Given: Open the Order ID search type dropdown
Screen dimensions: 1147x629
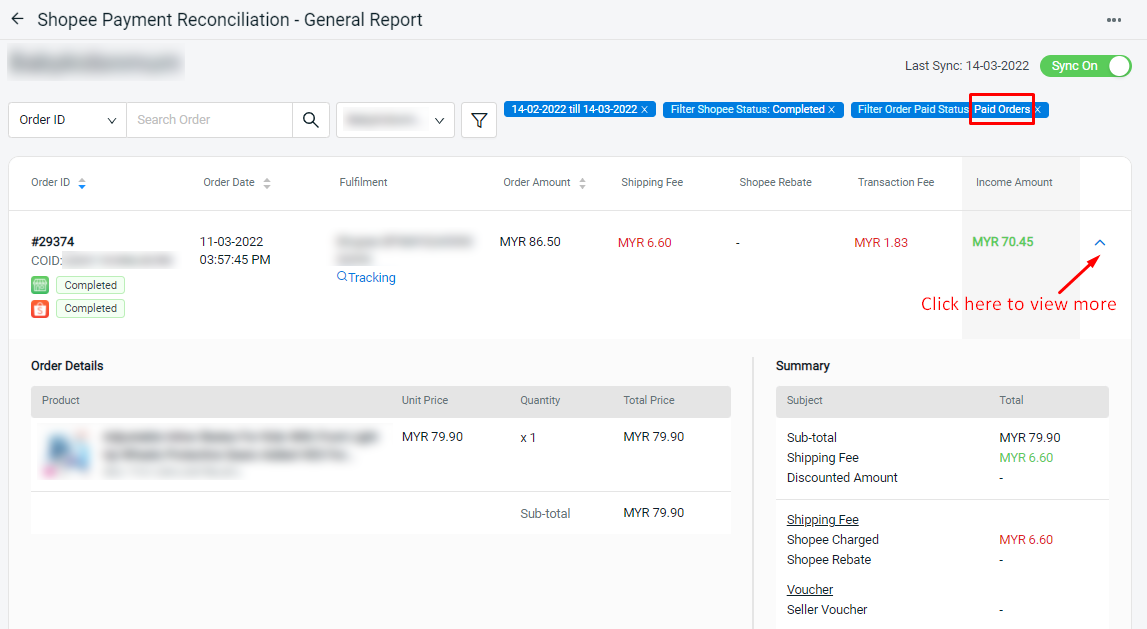Looking at the screenshot, I should click(x=66, y=119).
